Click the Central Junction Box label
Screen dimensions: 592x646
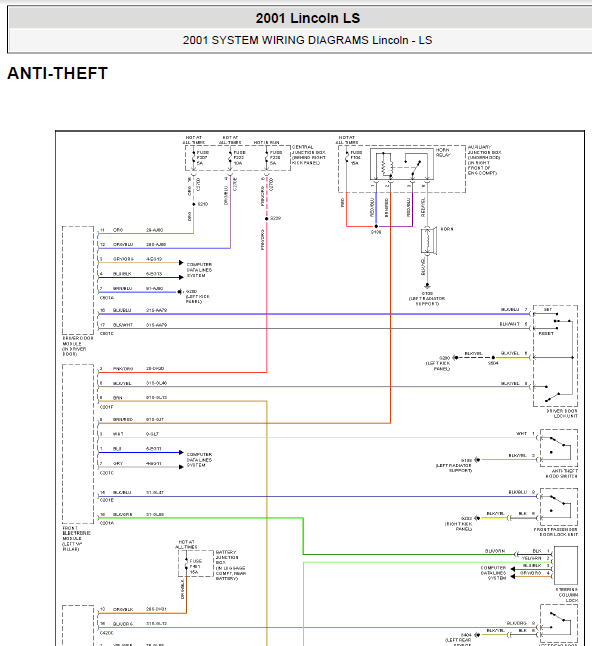click(309, 155)
